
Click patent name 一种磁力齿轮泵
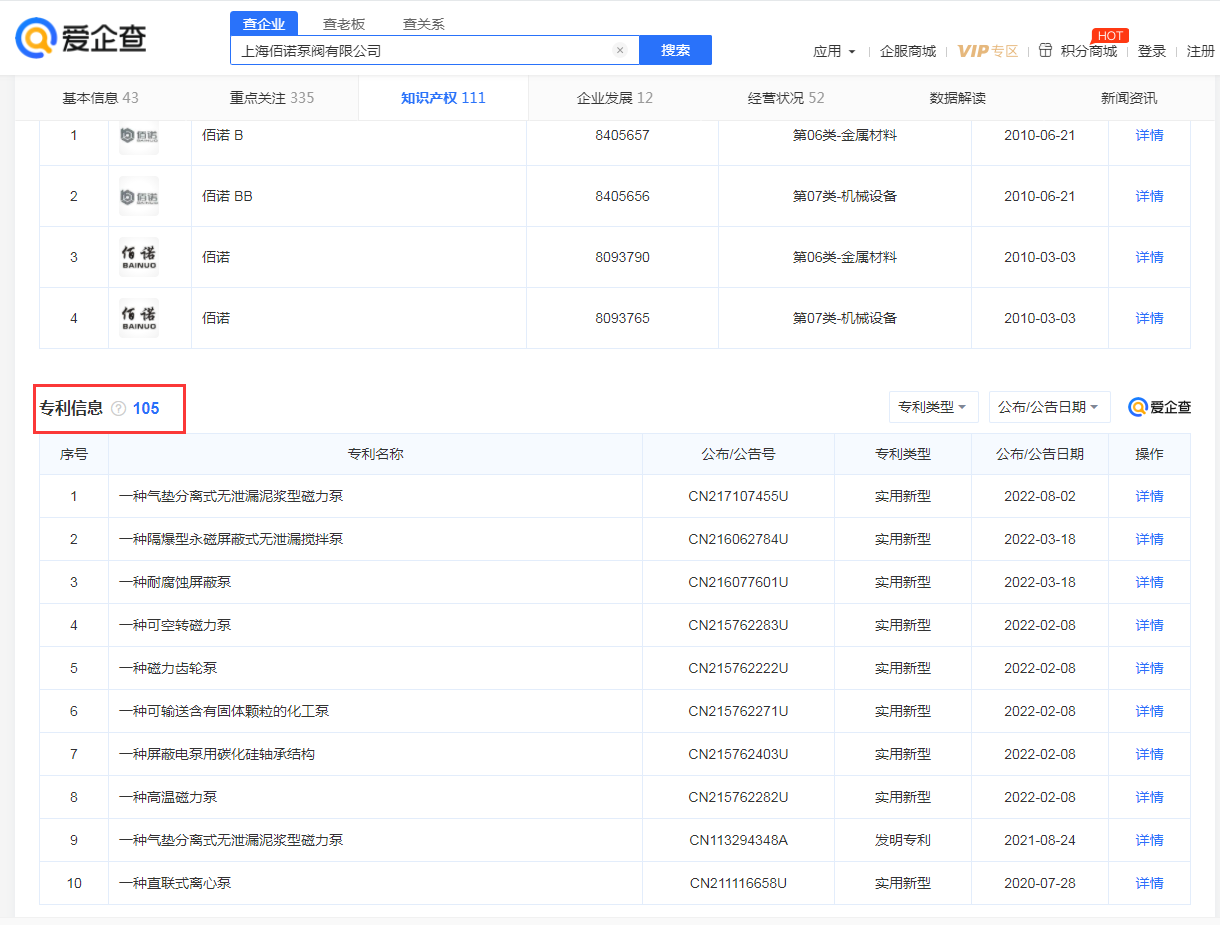pos(168,668)
